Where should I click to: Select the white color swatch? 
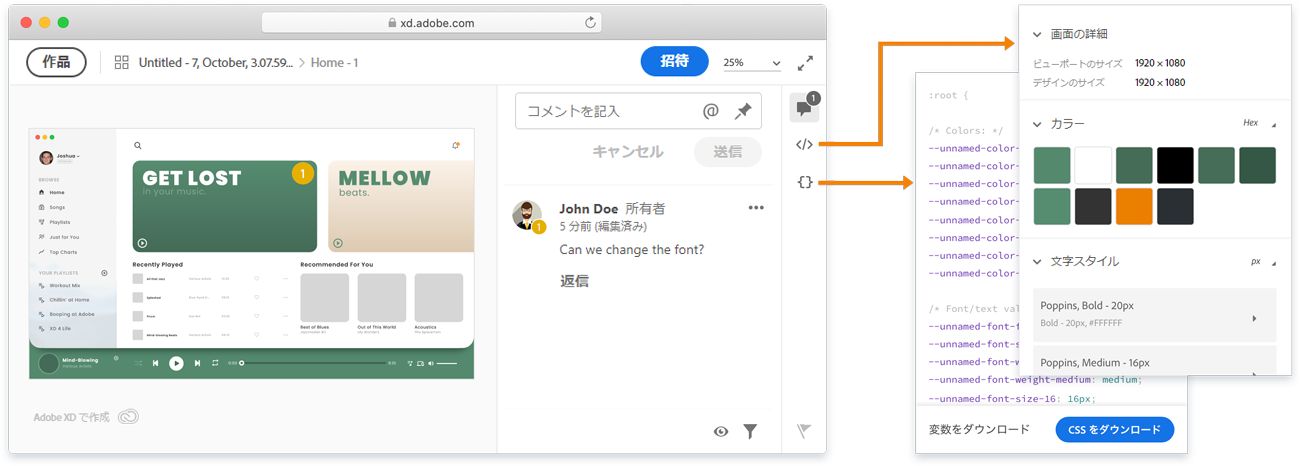click(1093, 165)
